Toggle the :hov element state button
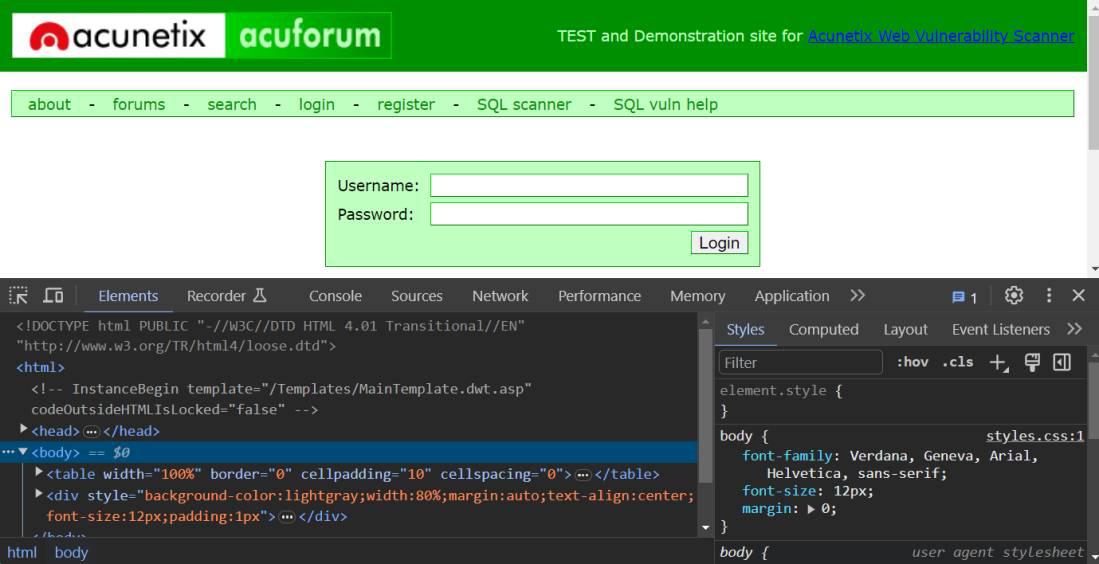The height and width of the screenshot is (564, 1099). [x=913, y=362]
